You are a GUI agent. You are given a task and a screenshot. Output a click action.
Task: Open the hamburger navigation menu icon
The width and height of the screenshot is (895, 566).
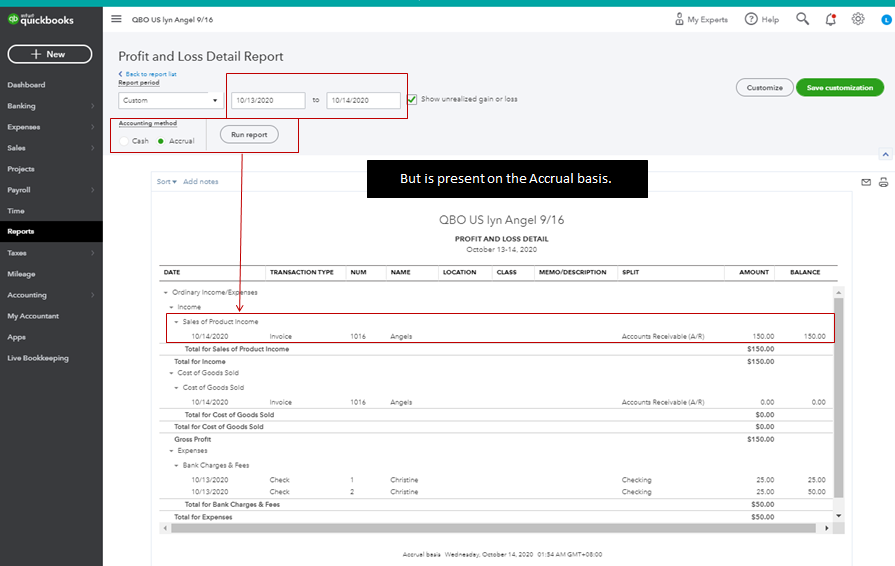point(116,19)
